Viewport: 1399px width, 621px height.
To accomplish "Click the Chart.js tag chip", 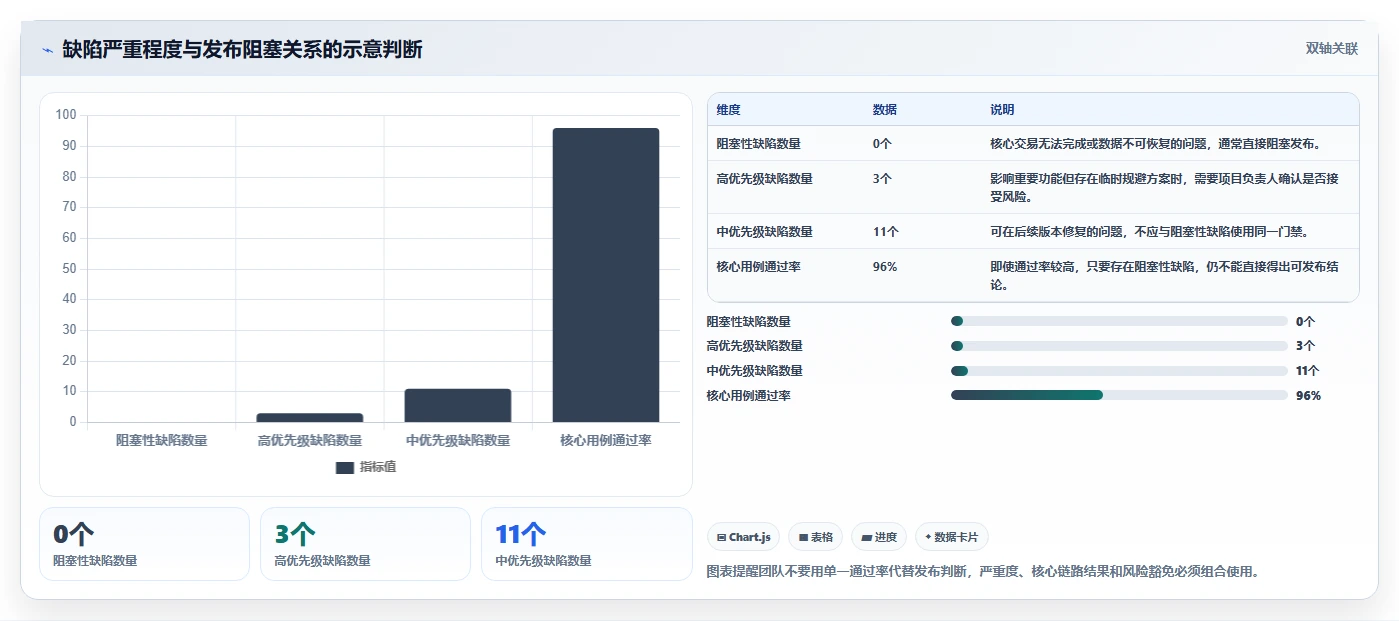I will (743, 537).
